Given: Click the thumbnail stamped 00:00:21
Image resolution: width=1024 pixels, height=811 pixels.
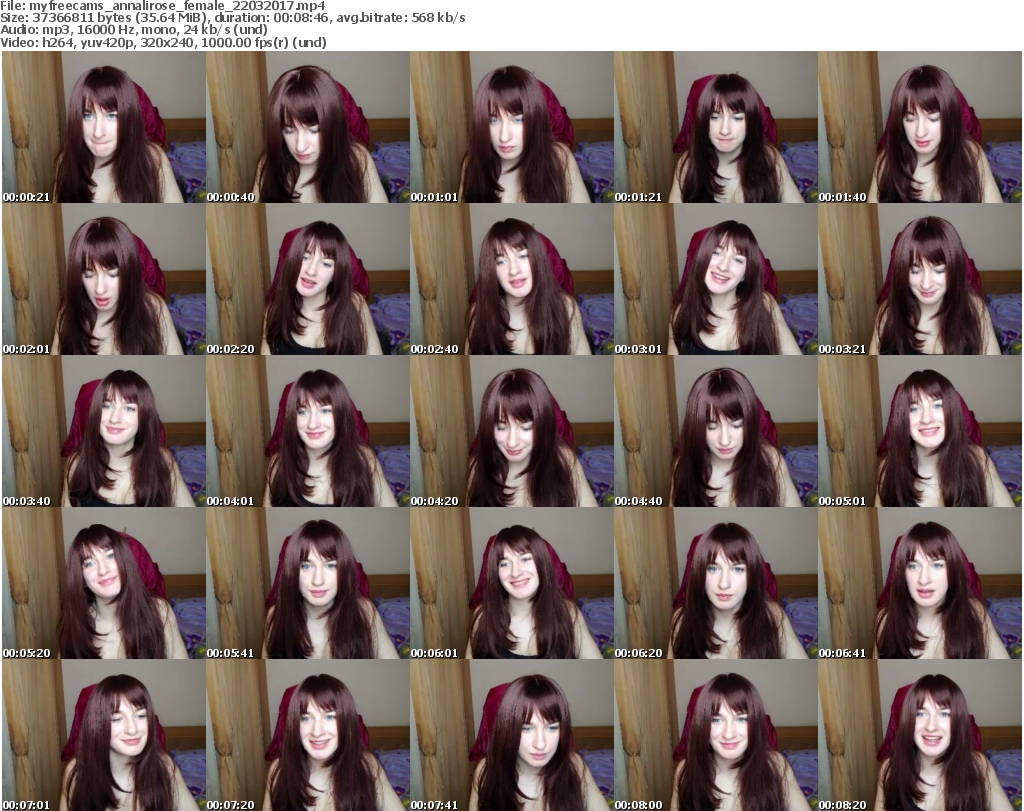Looking at the screenshot, I should click(x=104, y=127).
